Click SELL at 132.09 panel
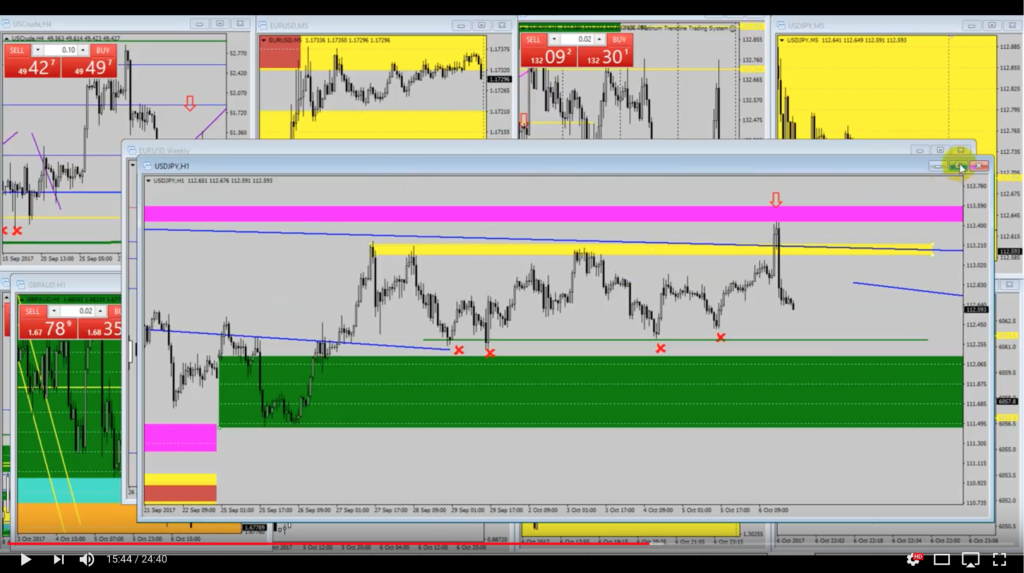This screenshot has width=1024, height=573. click(x=534, y=40)
